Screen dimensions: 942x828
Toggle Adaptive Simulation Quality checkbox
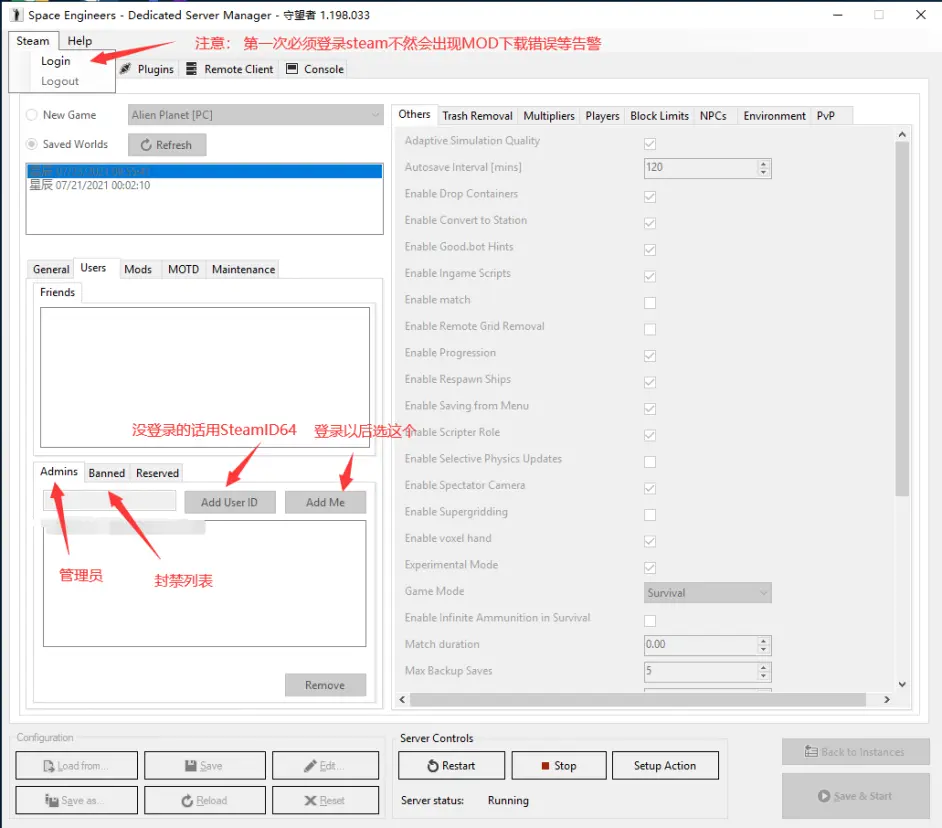(649, 144)
